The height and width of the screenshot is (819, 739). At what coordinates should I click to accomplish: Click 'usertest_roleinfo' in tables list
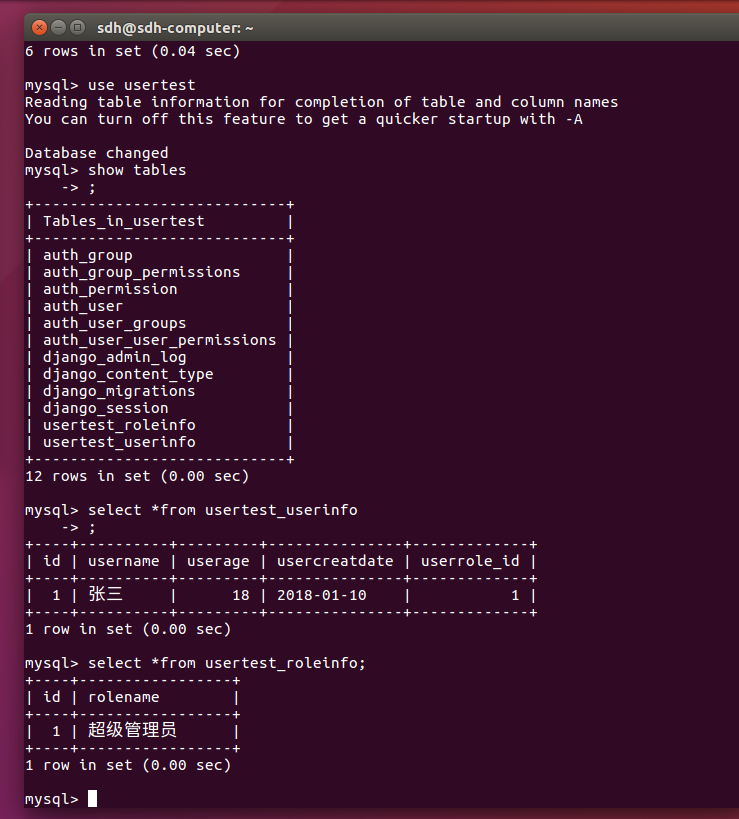[x=119, y=425]
